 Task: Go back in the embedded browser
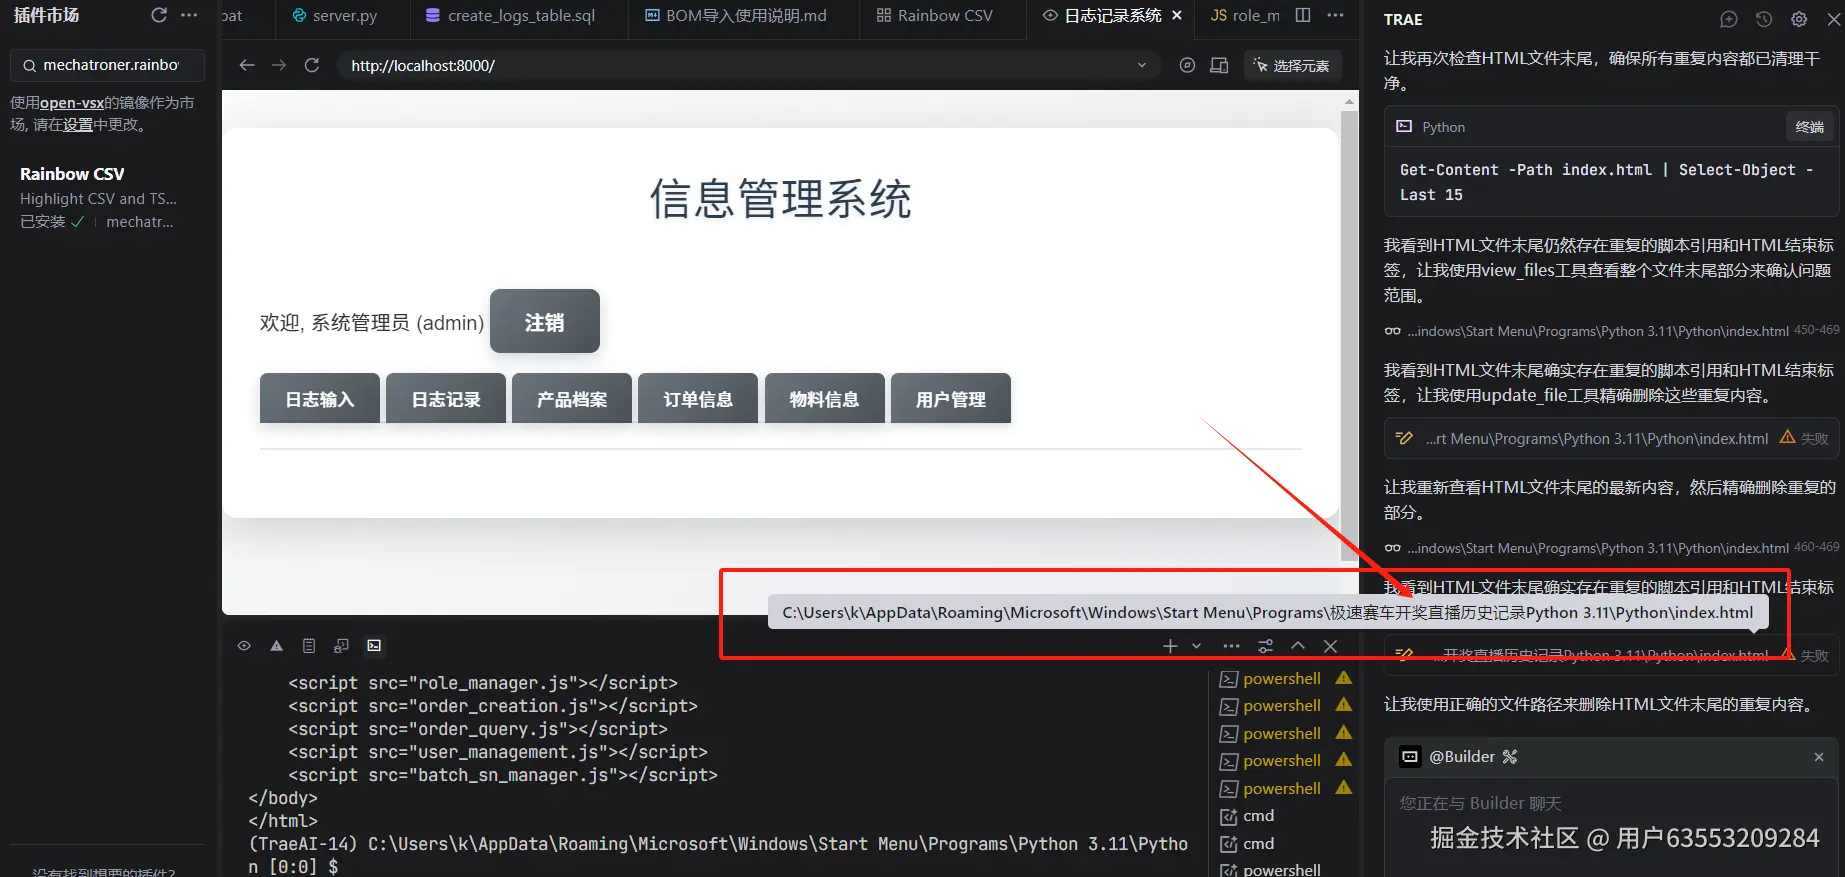(247, 65)
